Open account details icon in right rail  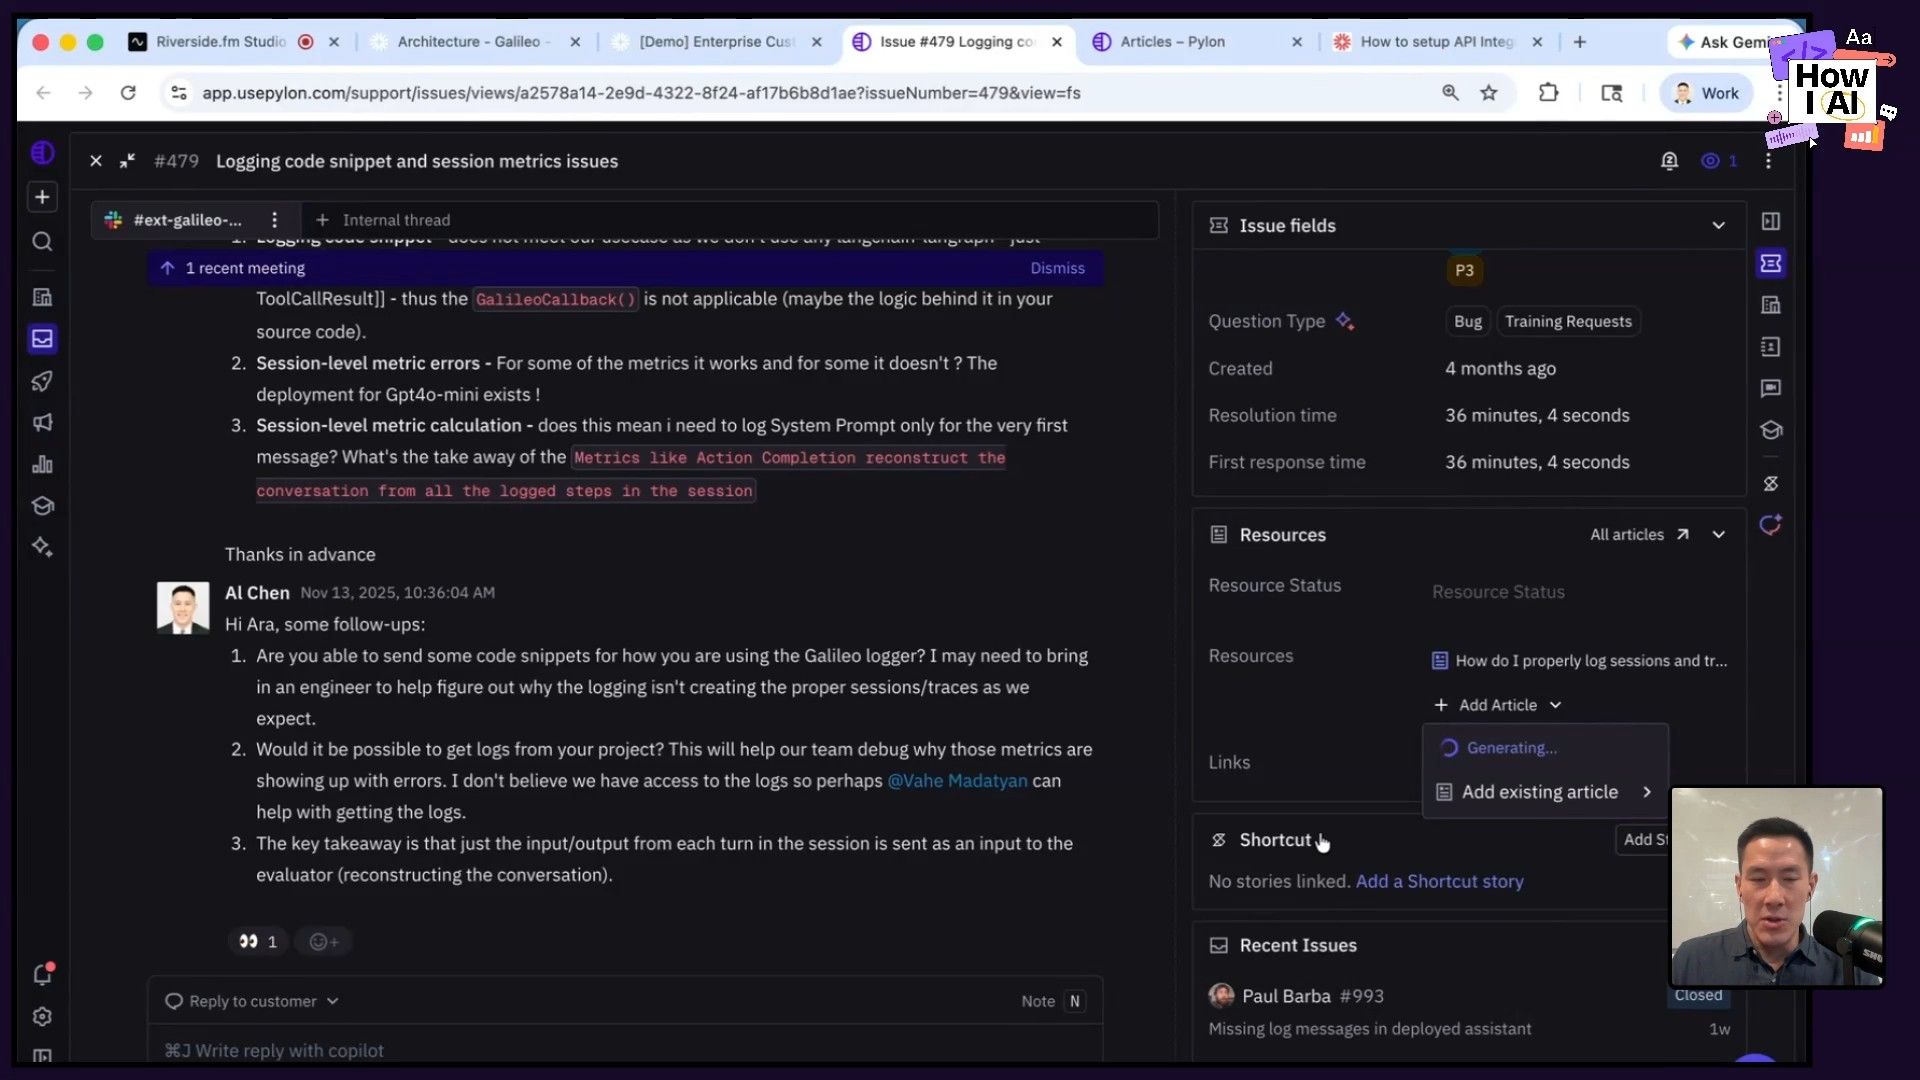coord(1771,305)
